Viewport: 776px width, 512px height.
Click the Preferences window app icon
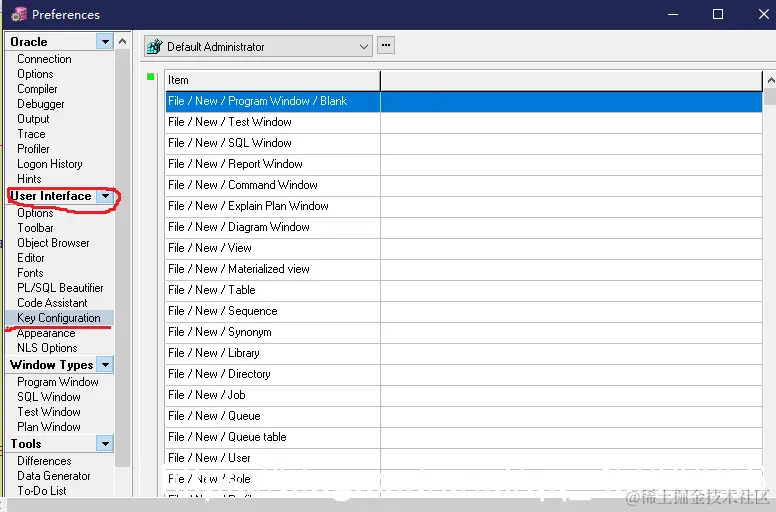point(18,14)
